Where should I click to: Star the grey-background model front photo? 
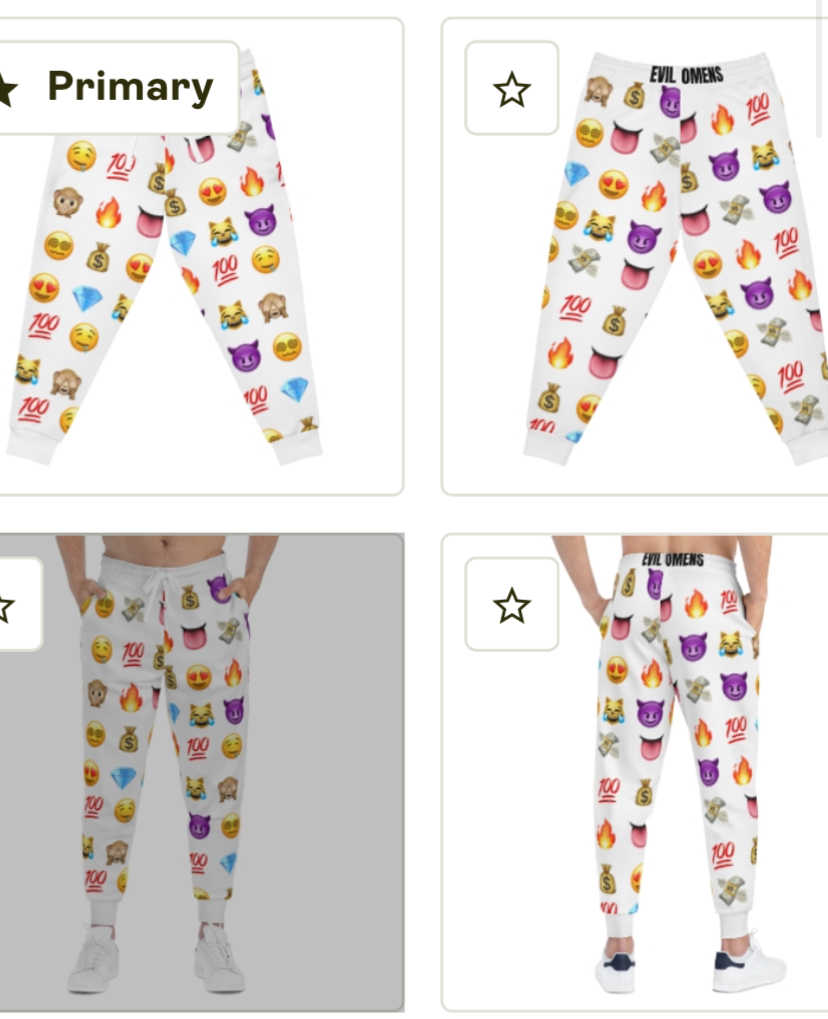(x=13, y=605)
